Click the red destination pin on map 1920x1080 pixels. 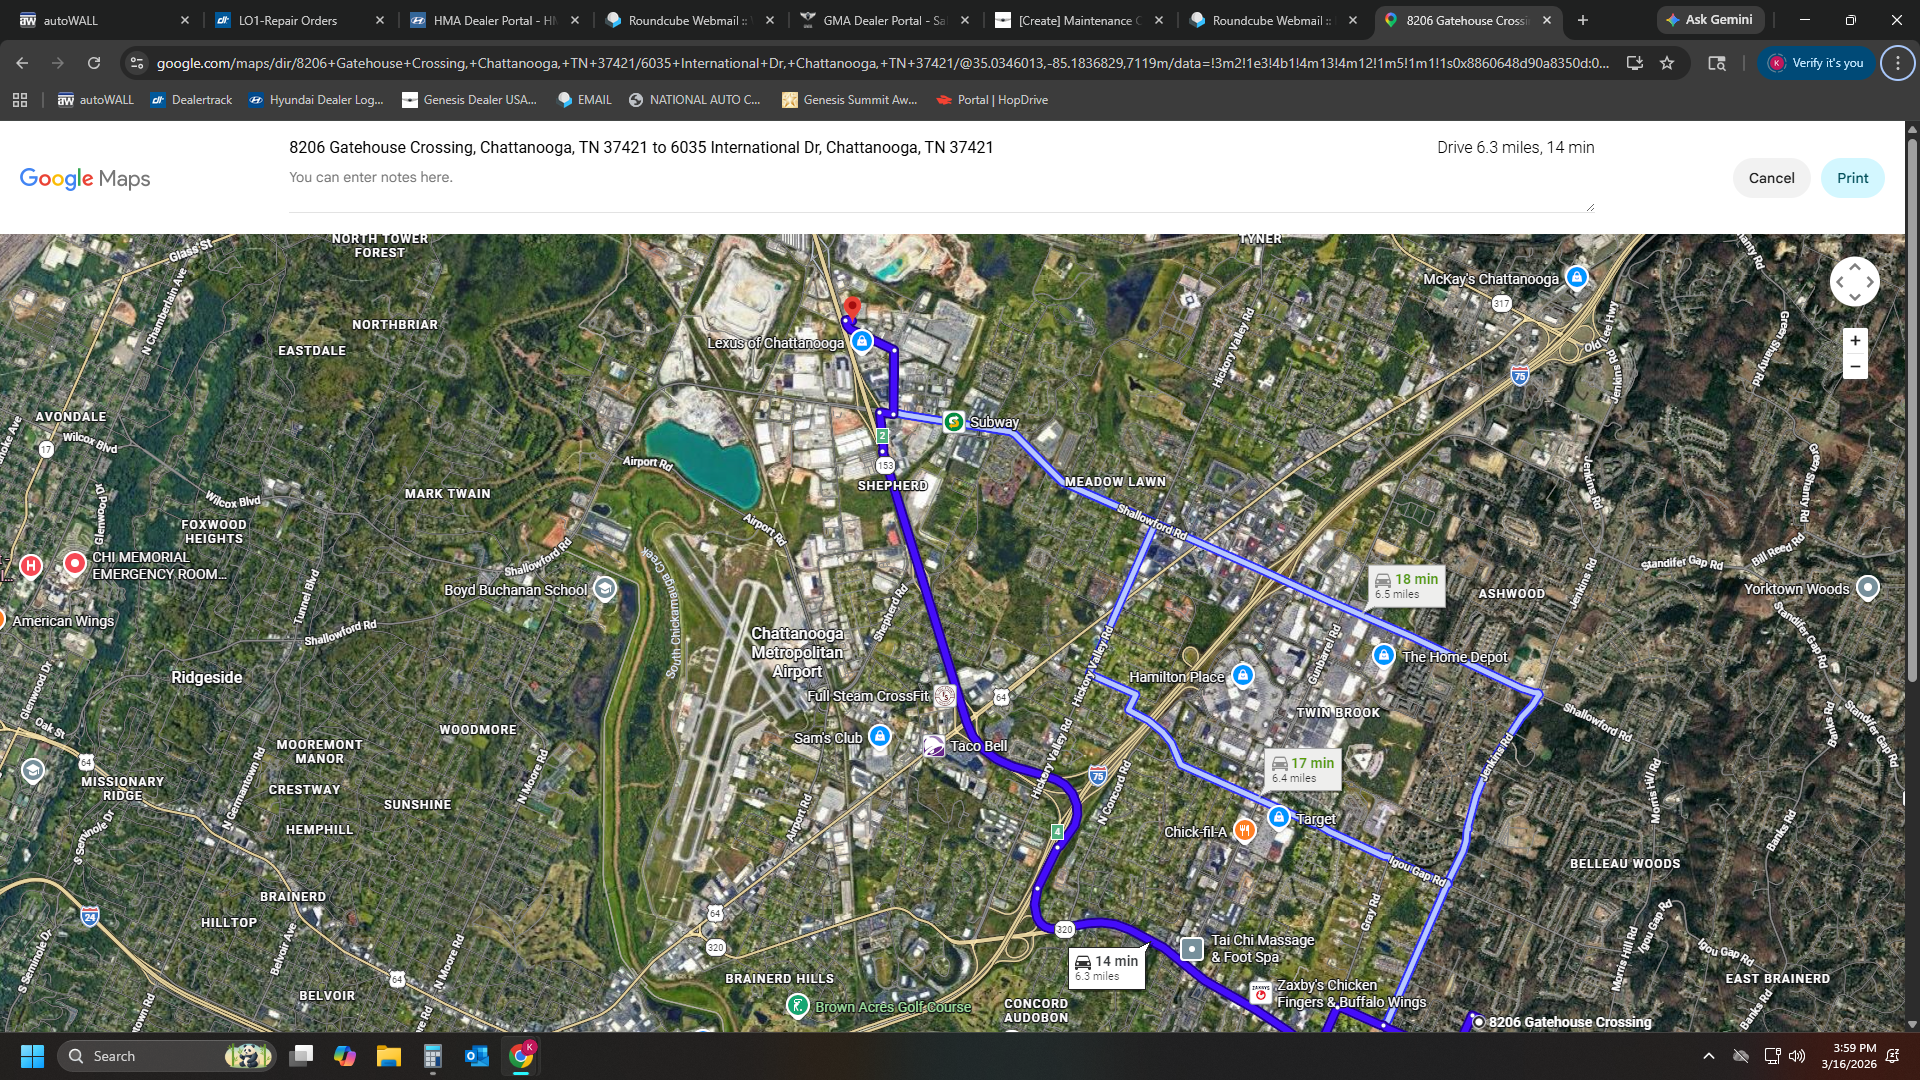(x=852, y=307)
